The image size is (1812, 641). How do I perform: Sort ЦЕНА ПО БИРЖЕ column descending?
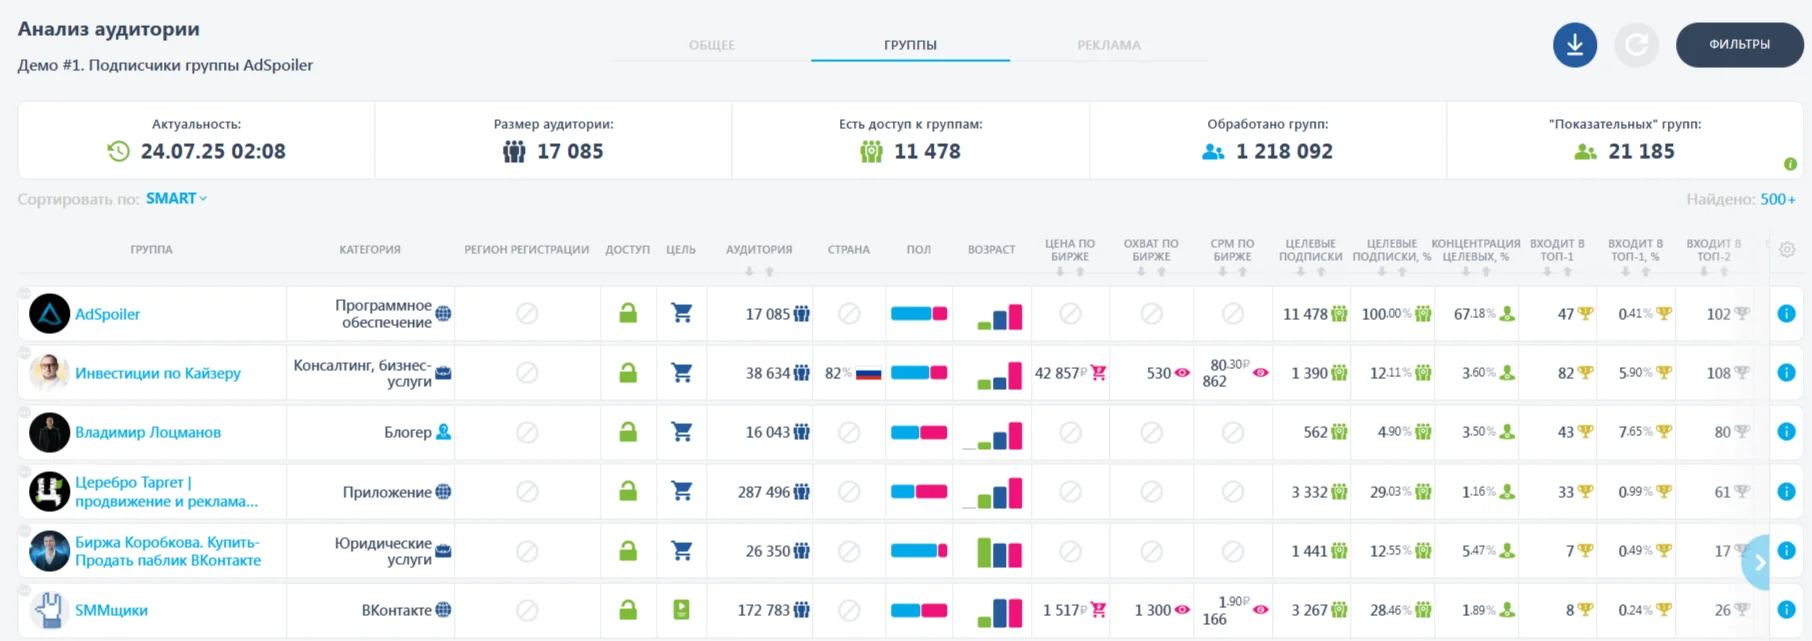pyautogui.click(x=1060, y=272)
